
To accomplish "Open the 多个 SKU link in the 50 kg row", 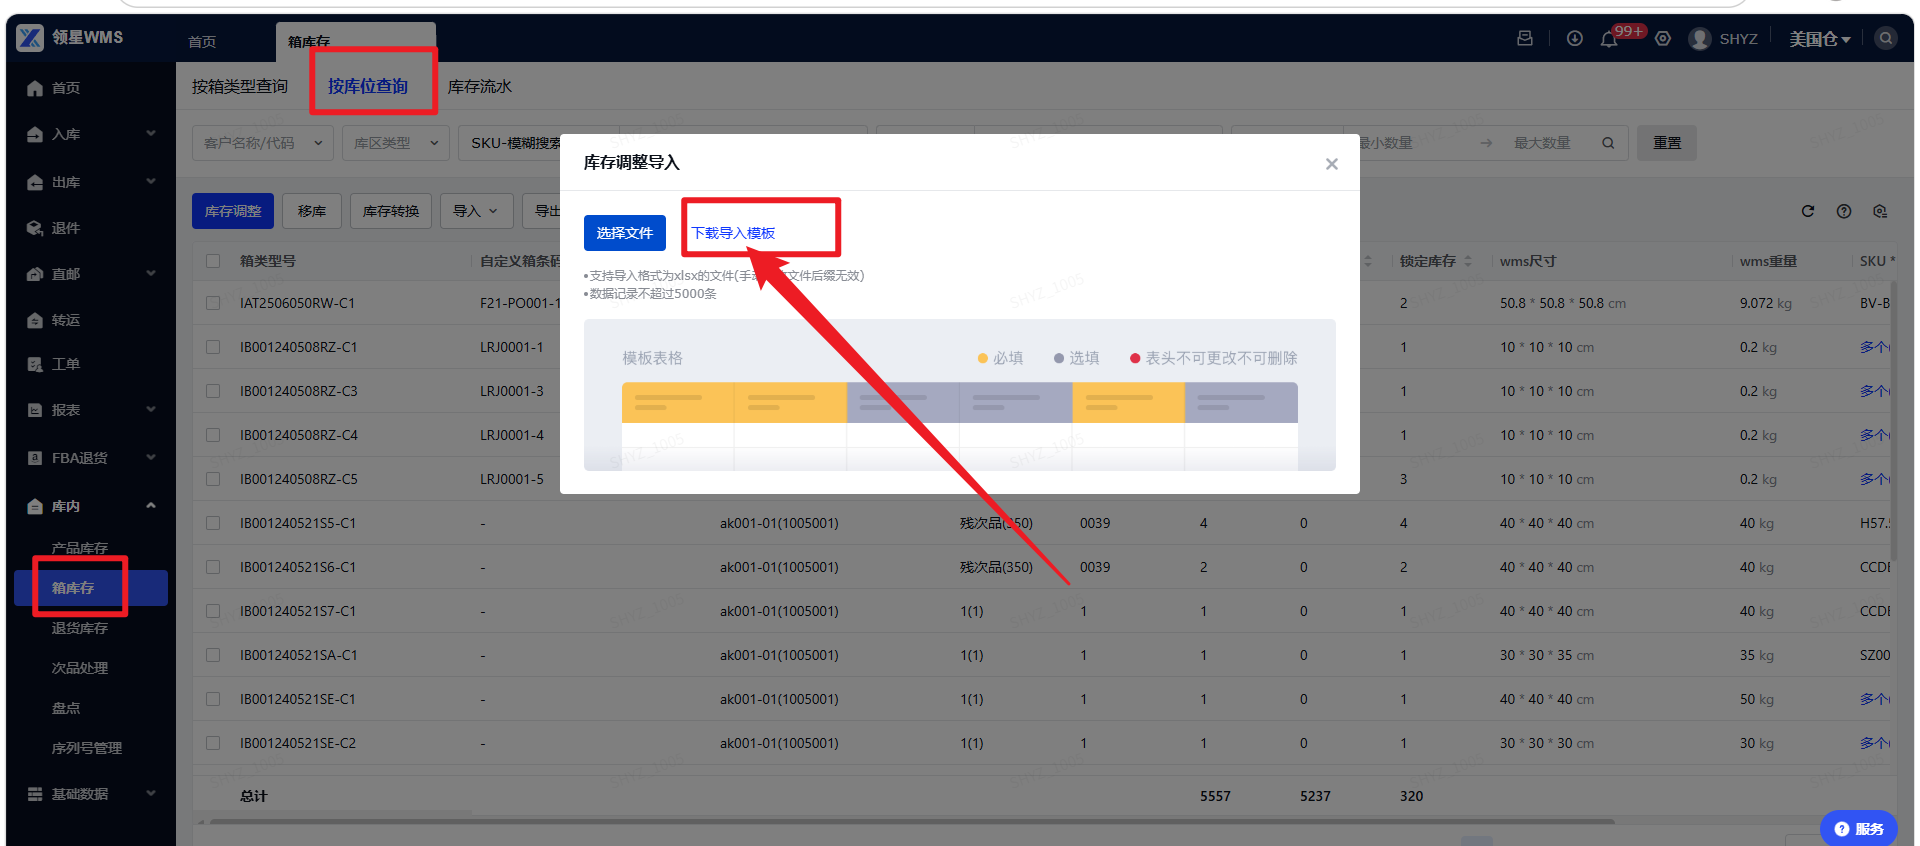I will (x=1875, y=699).
